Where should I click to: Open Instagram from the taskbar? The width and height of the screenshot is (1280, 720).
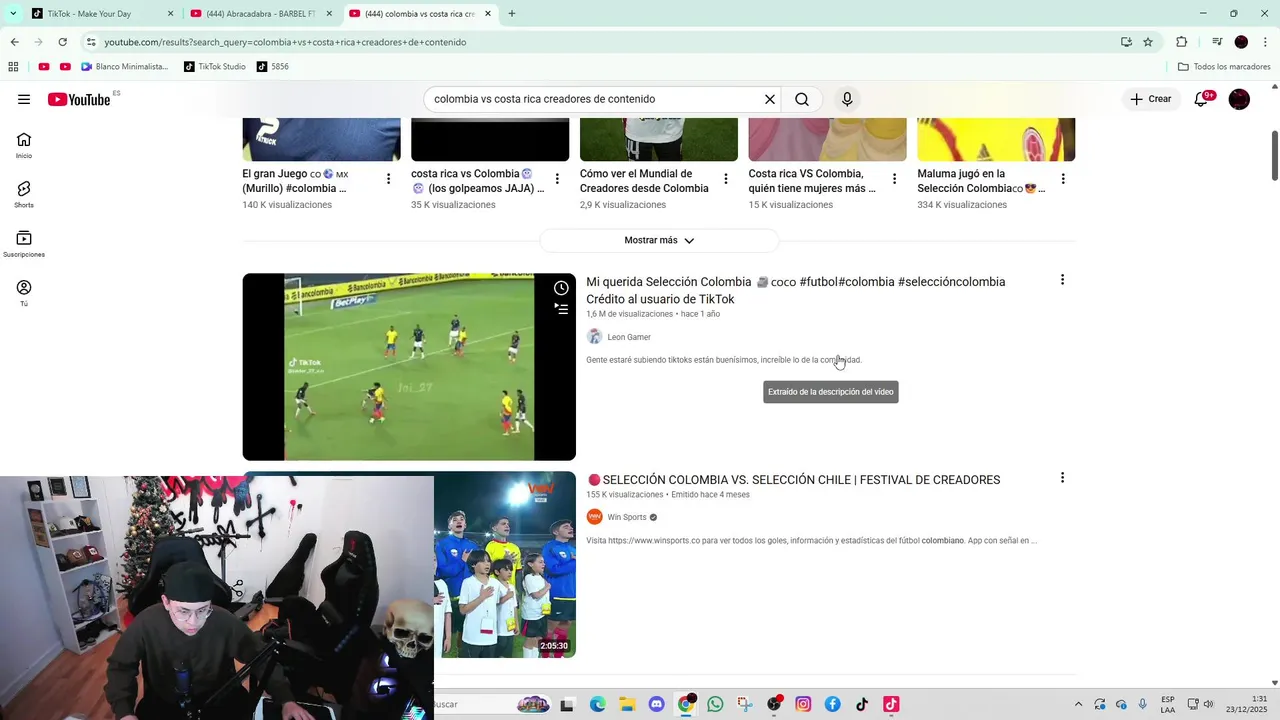803,704
